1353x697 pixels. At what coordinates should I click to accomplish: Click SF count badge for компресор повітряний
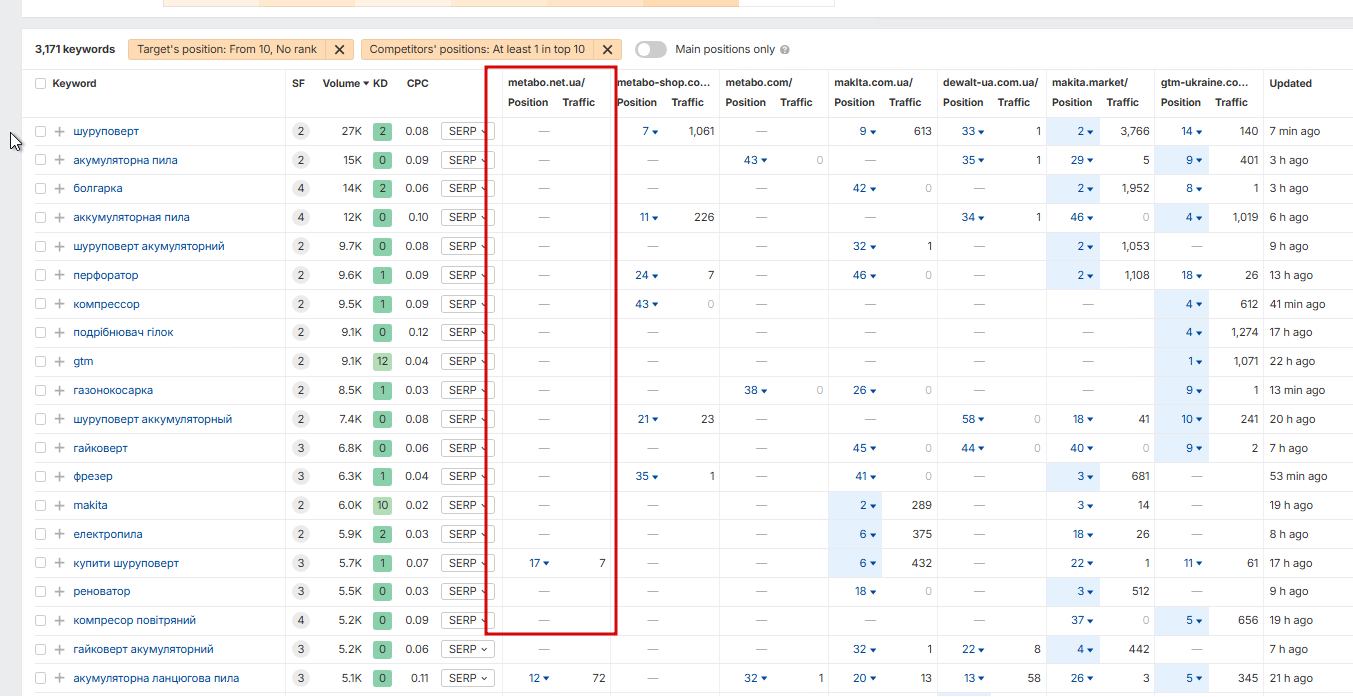[x=300, y=620]
